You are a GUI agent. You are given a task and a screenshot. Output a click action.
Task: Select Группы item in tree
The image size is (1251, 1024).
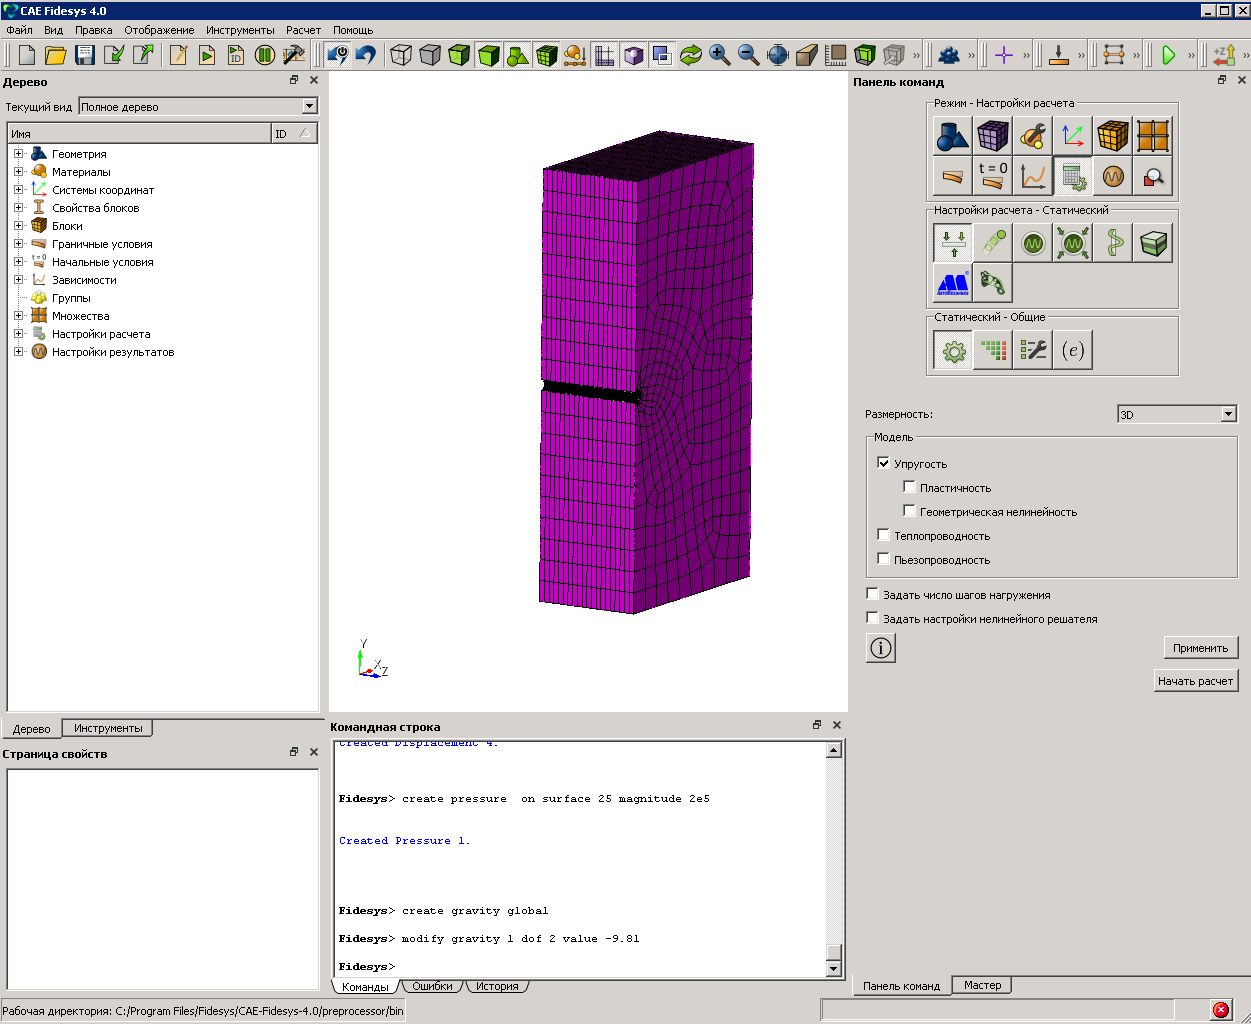click(x=71, y=298)
